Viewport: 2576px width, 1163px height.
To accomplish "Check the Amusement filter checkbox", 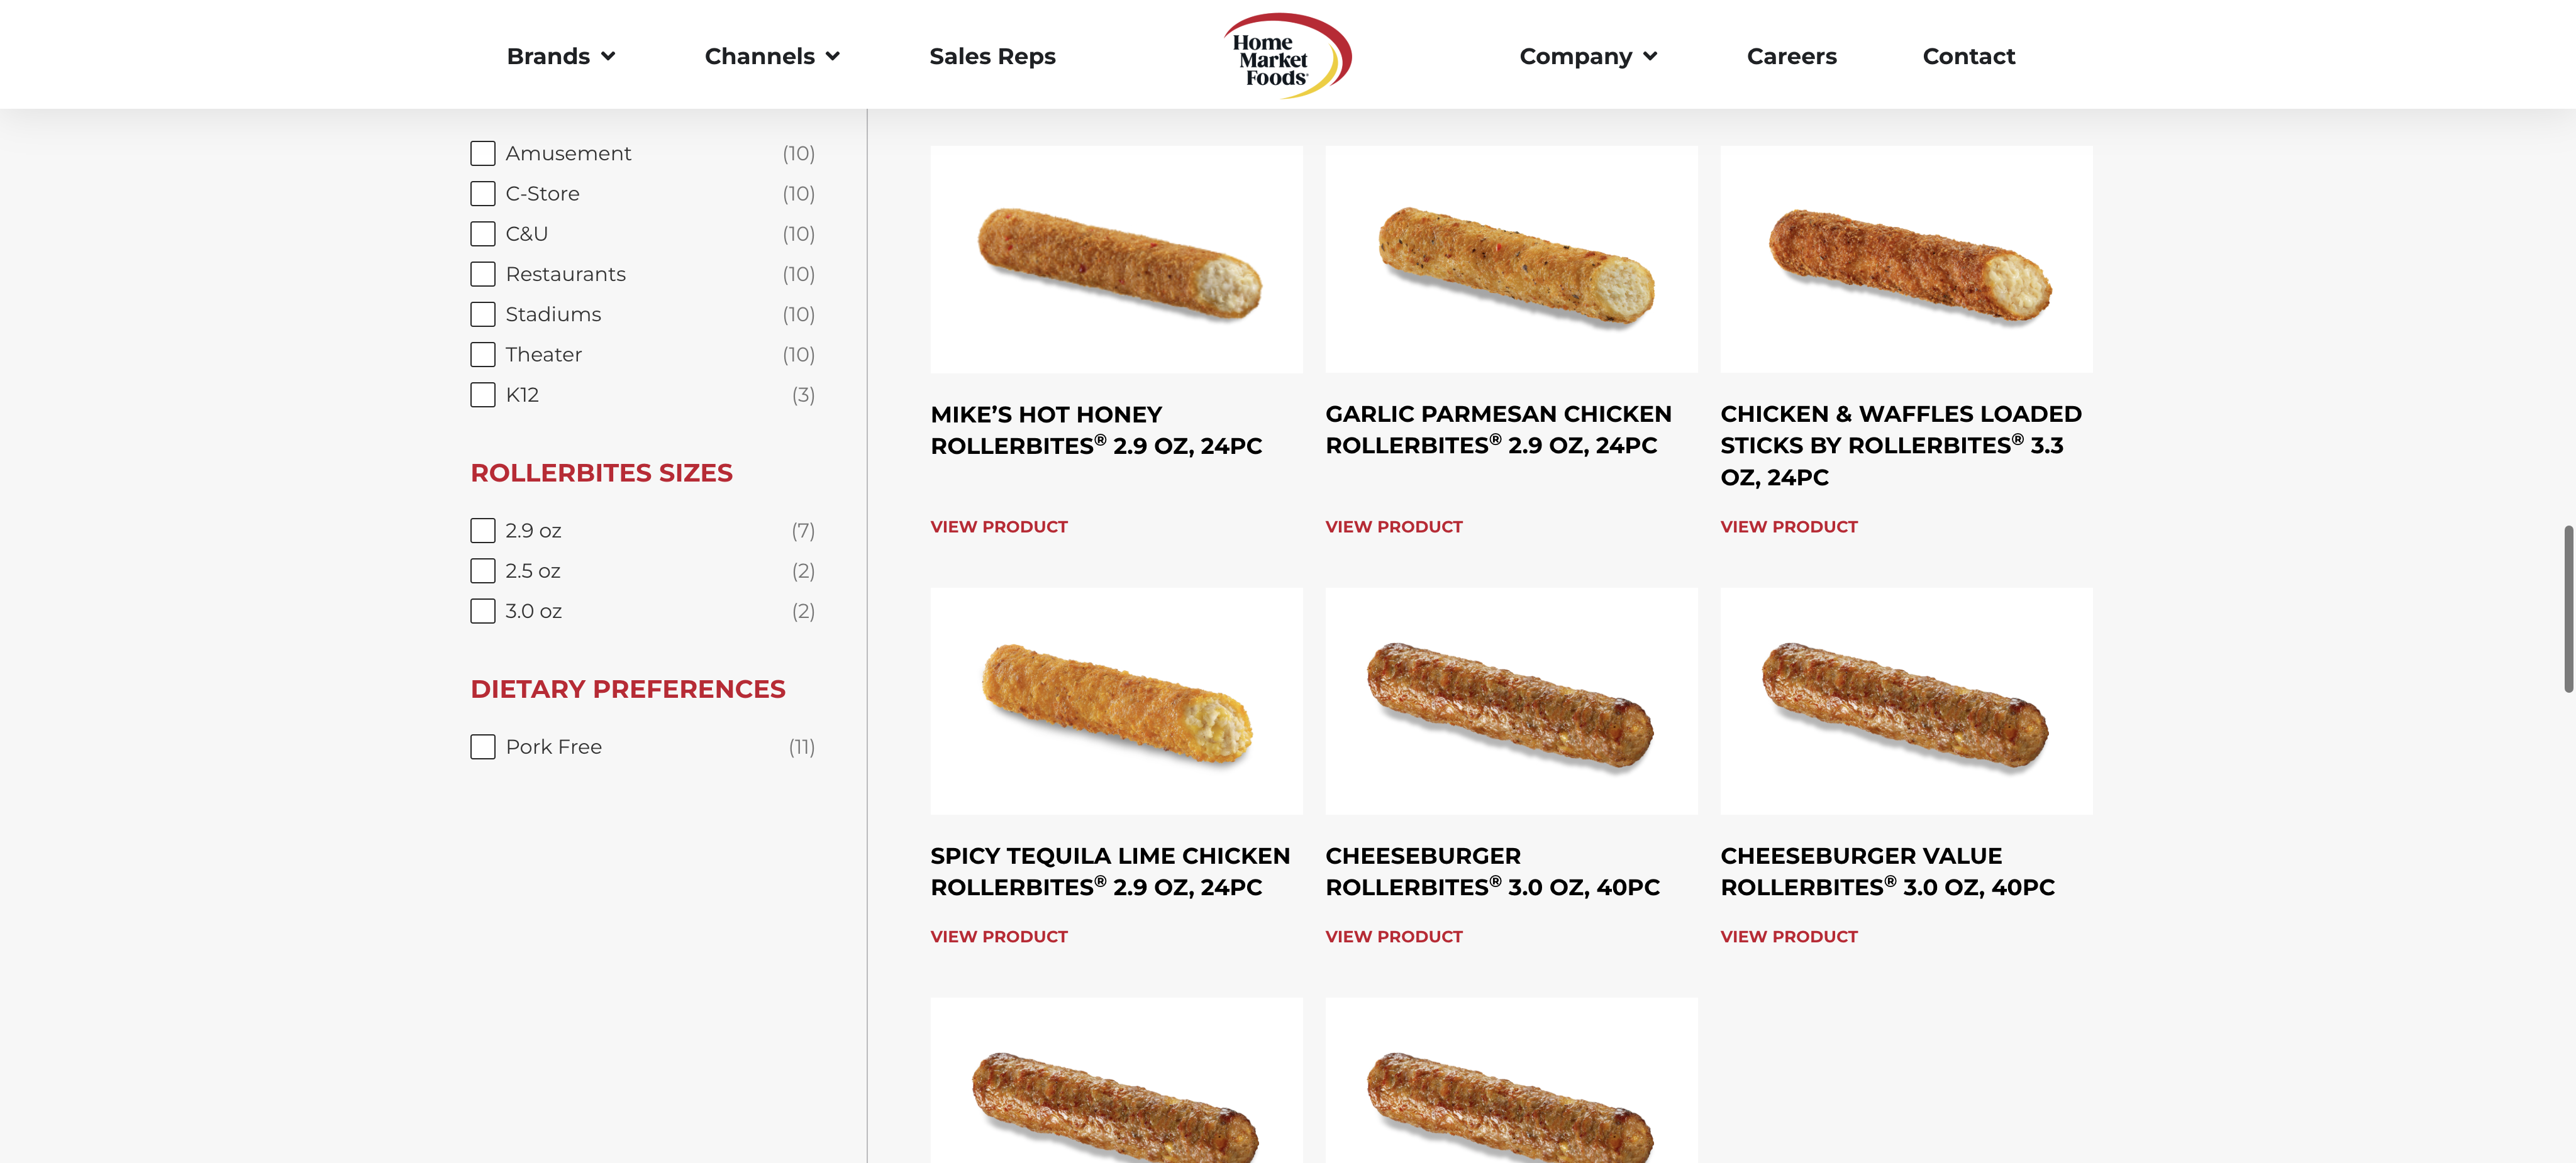I will (483, 153).
